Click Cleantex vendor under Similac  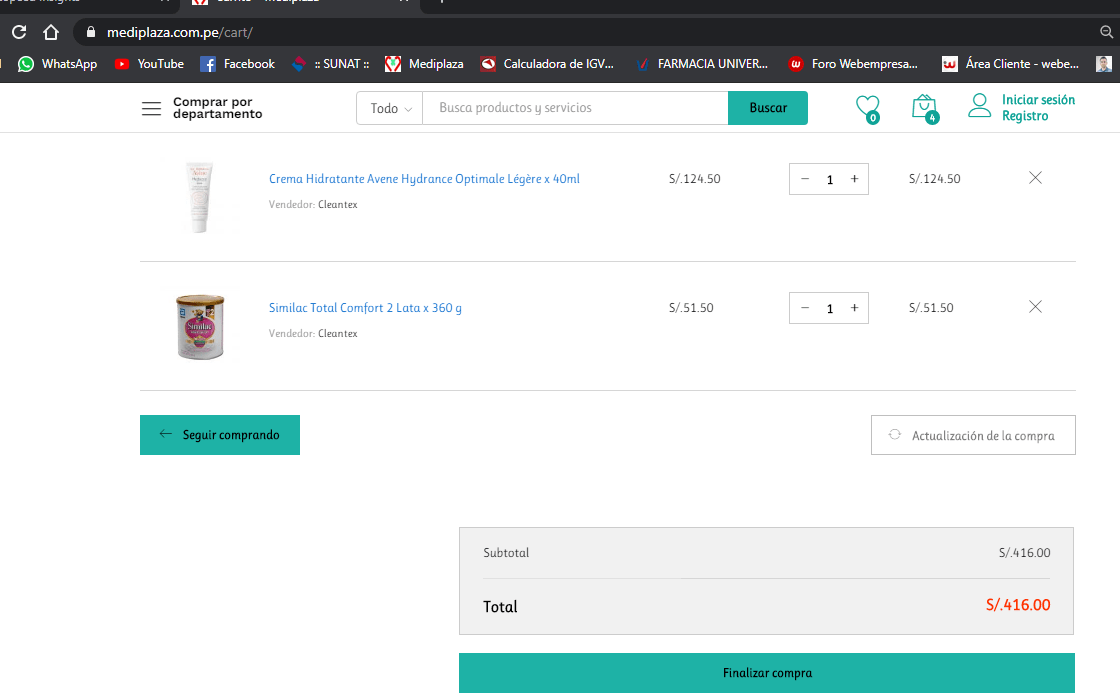point(338,334)
